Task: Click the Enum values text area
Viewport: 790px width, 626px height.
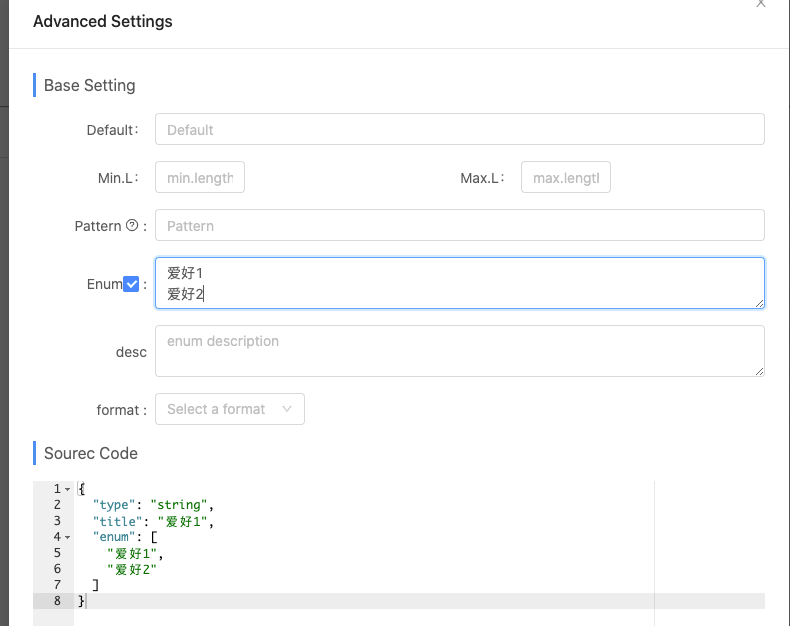Action: pyautogui.click(x=459, y=283)
